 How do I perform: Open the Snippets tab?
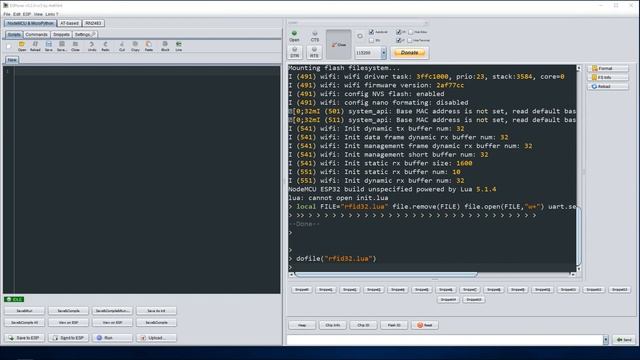[x=61, y=35]
